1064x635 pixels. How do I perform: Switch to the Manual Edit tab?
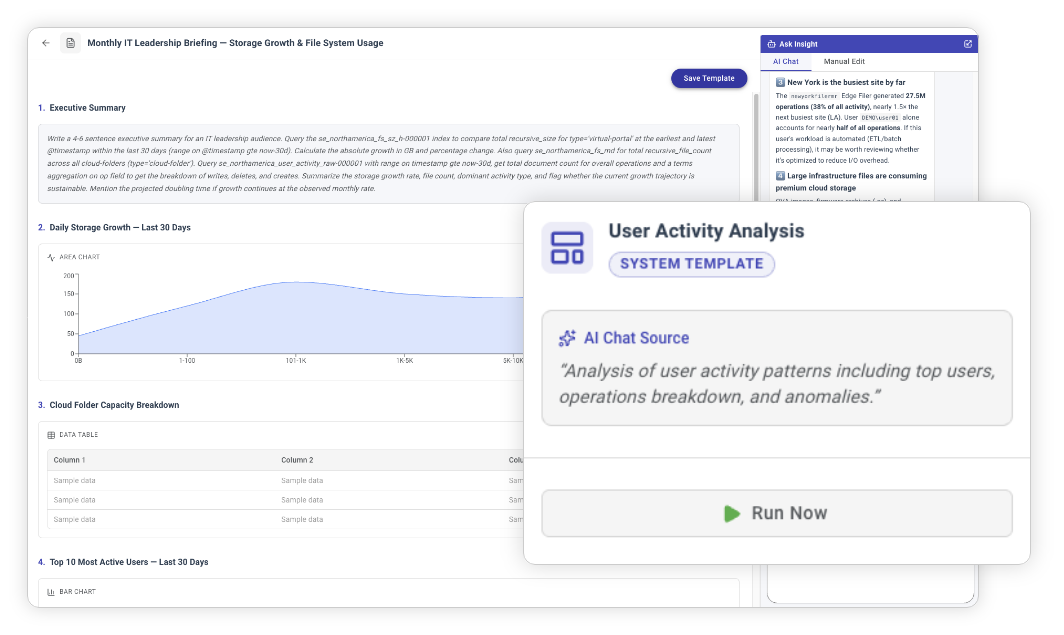pyautogui.click(x=844, y=62)
